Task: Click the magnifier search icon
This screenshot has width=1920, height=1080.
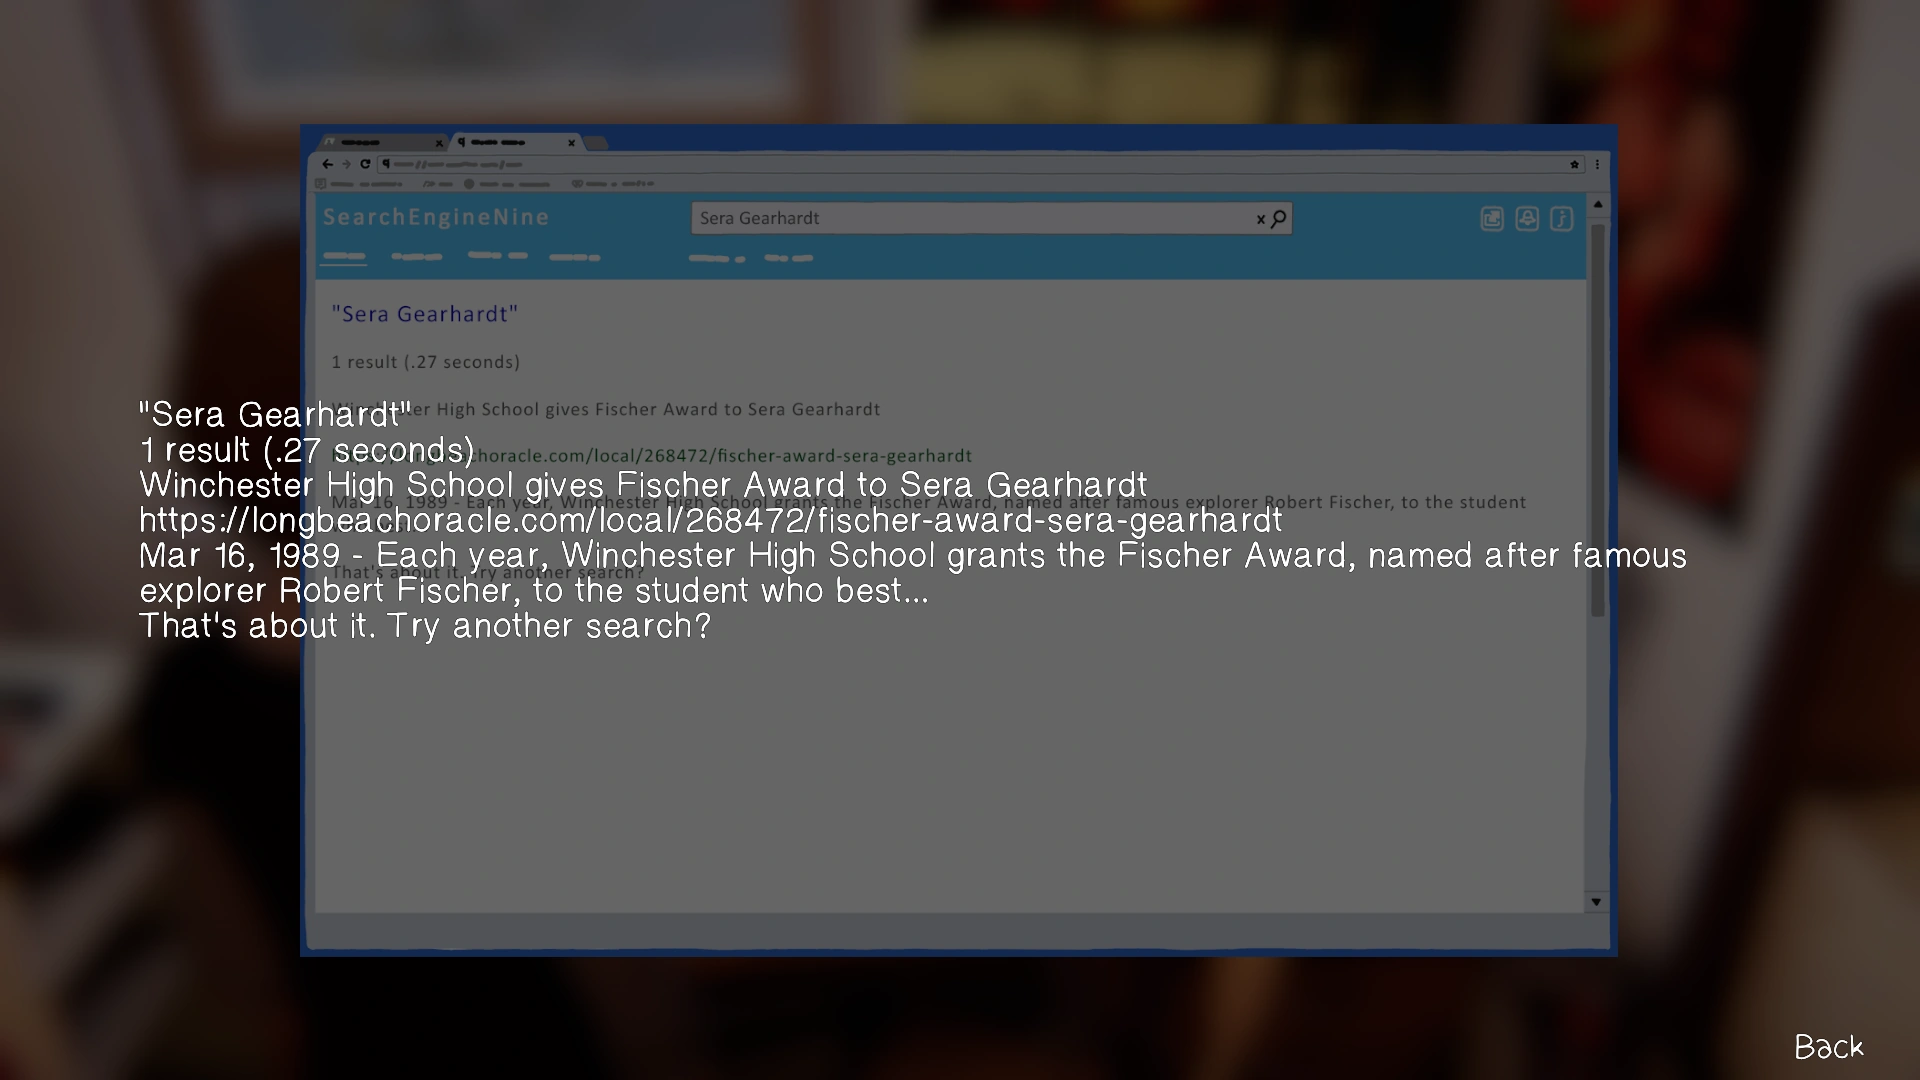Action: pyautogui.click(x=1278, y=218)
